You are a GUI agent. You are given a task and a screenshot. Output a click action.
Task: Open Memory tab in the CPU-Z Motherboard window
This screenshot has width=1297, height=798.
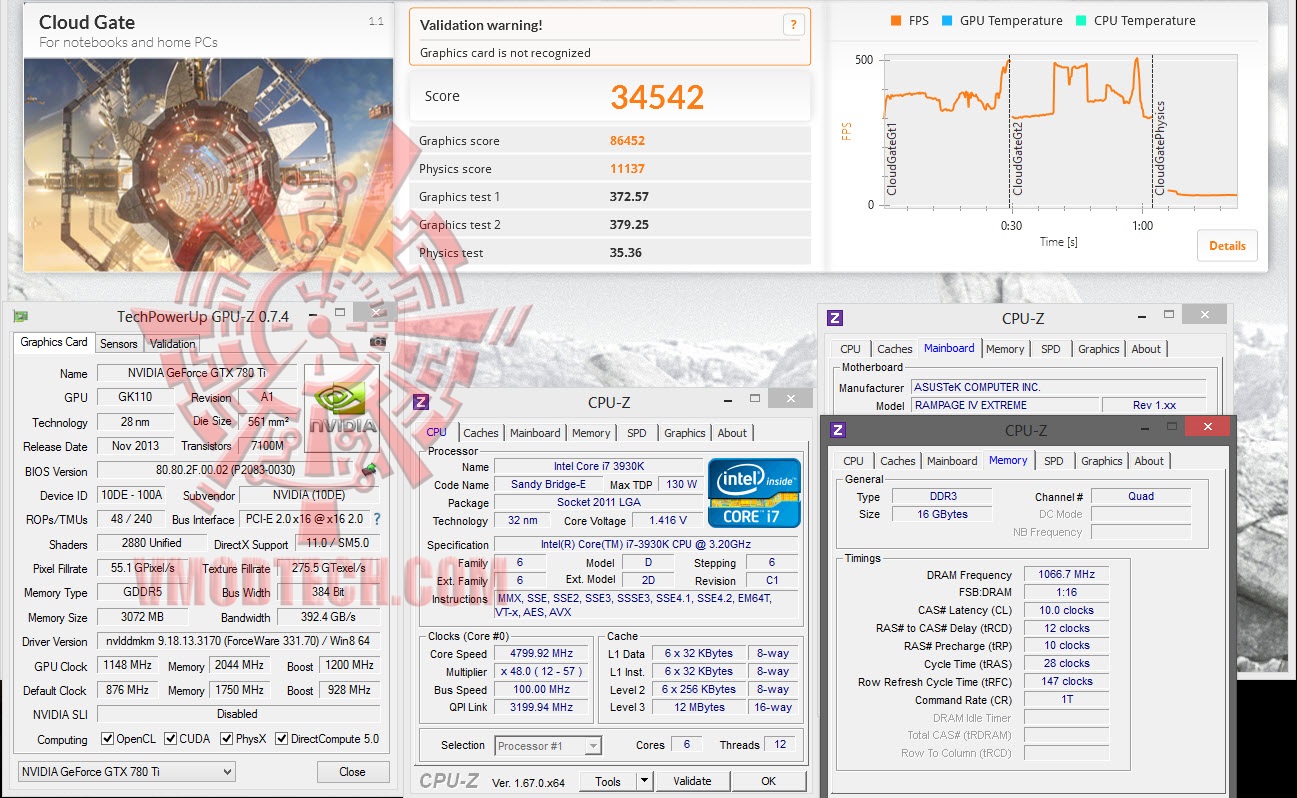tap(1005, 349)
